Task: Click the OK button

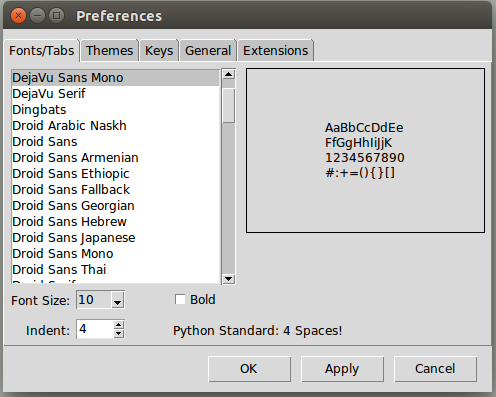Action: coord(249,369)
